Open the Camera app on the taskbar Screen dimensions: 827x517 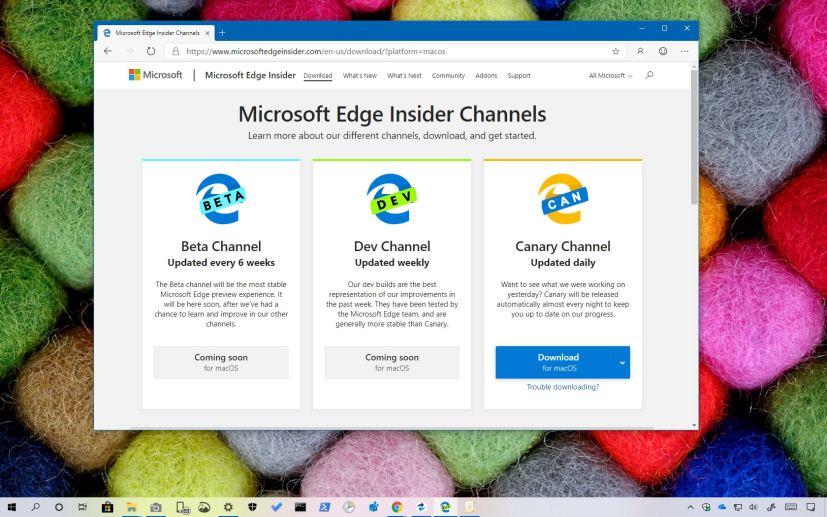[156, 508]
